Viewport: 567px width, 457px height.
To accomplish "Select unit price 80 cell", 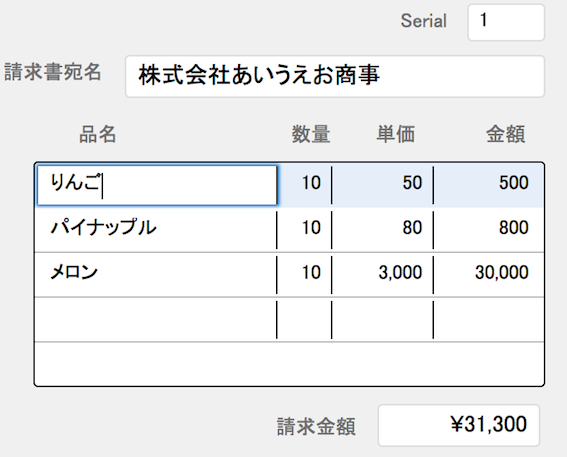I will [382, 230].
